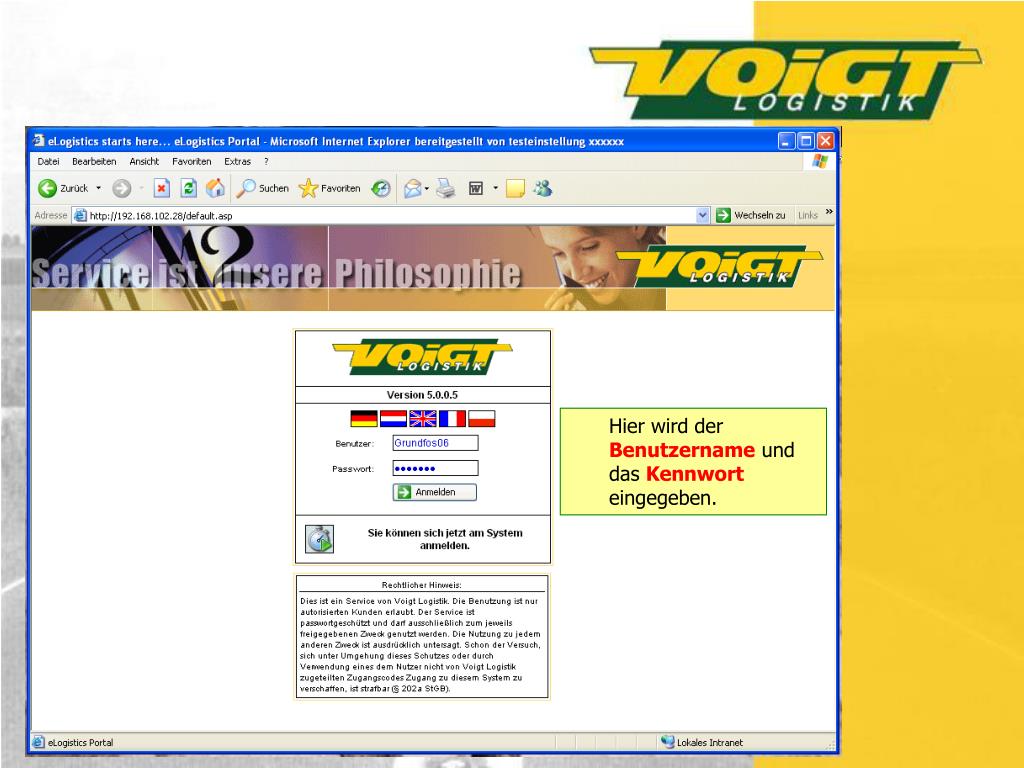This screenshot has height=768, width=1024.
Task: Open the Bearbeiten menu
Action: 94,161
